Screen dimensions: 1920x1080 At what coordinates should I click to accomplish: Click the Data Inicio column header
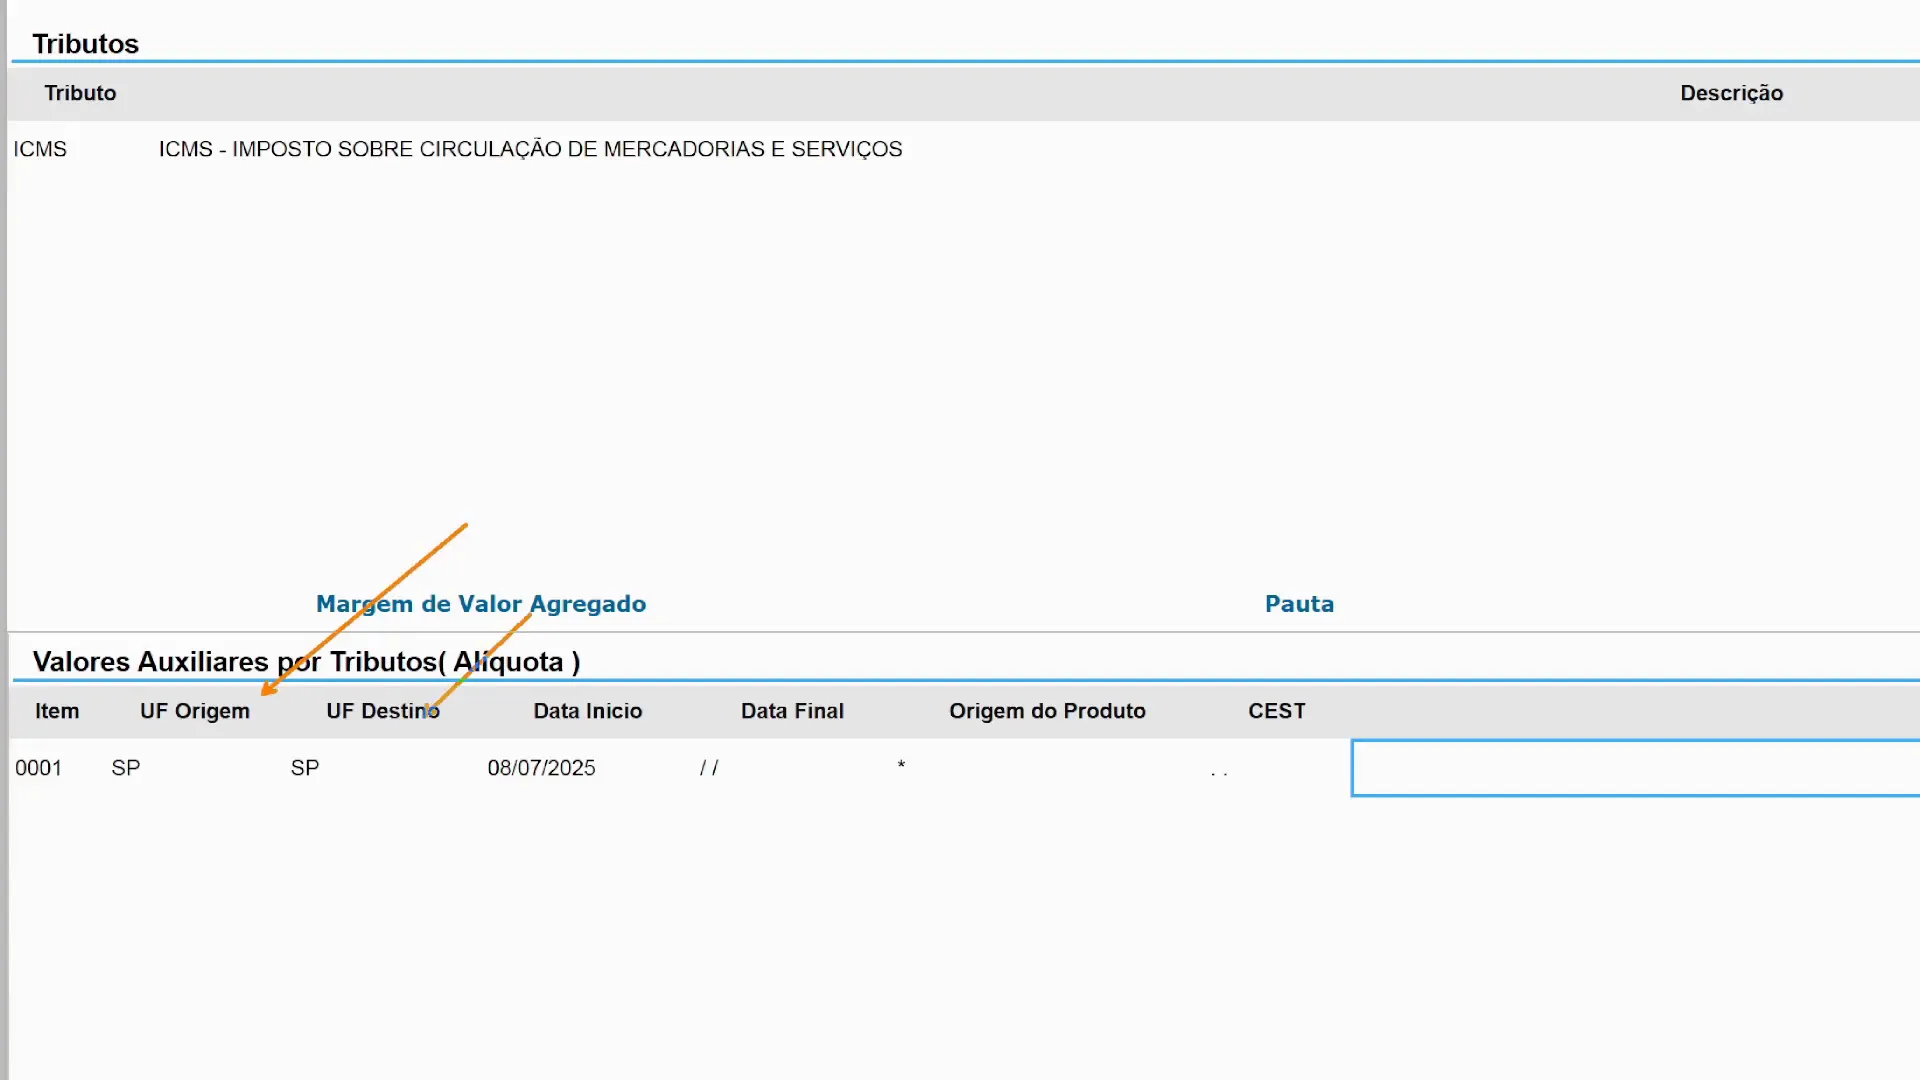click(587, 711)
